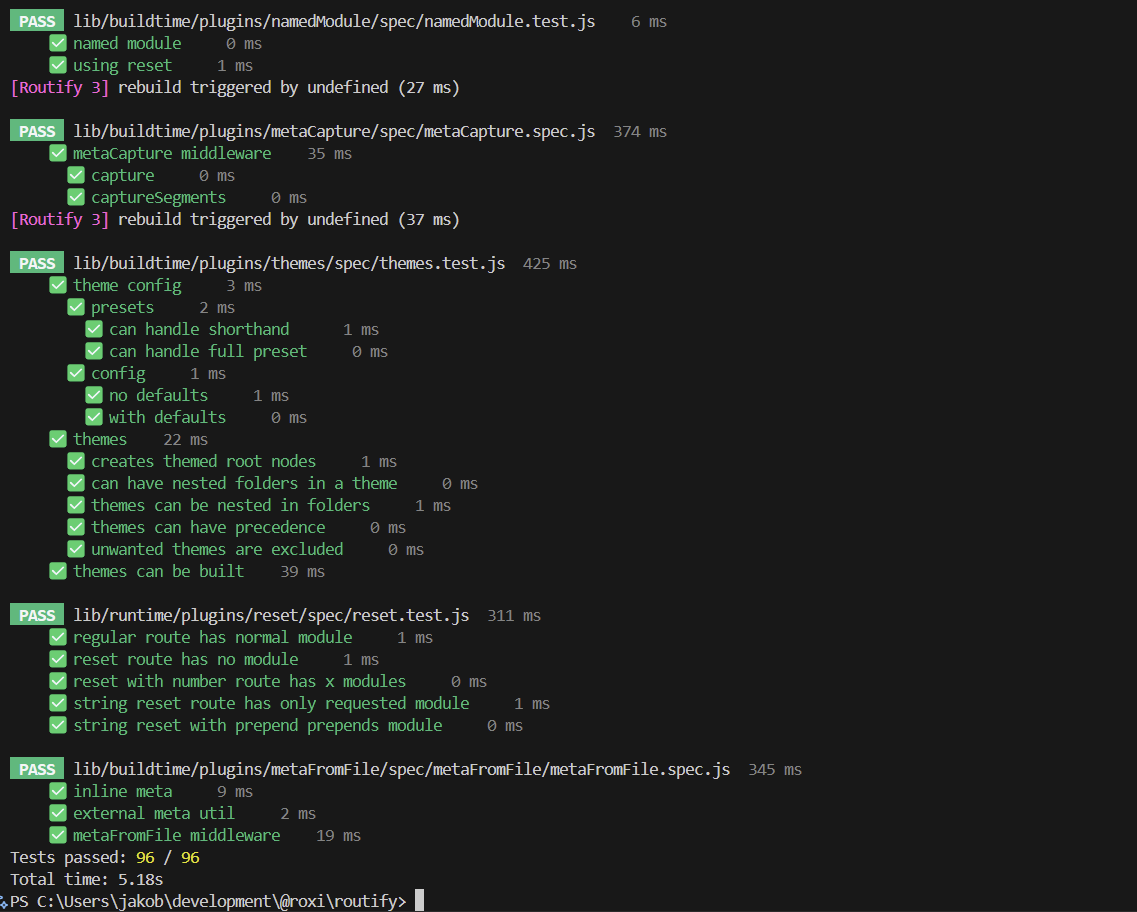This screenshot has width=1137, height=912.
Task: Select the checkmark beside "presets"
Action: 76,307
